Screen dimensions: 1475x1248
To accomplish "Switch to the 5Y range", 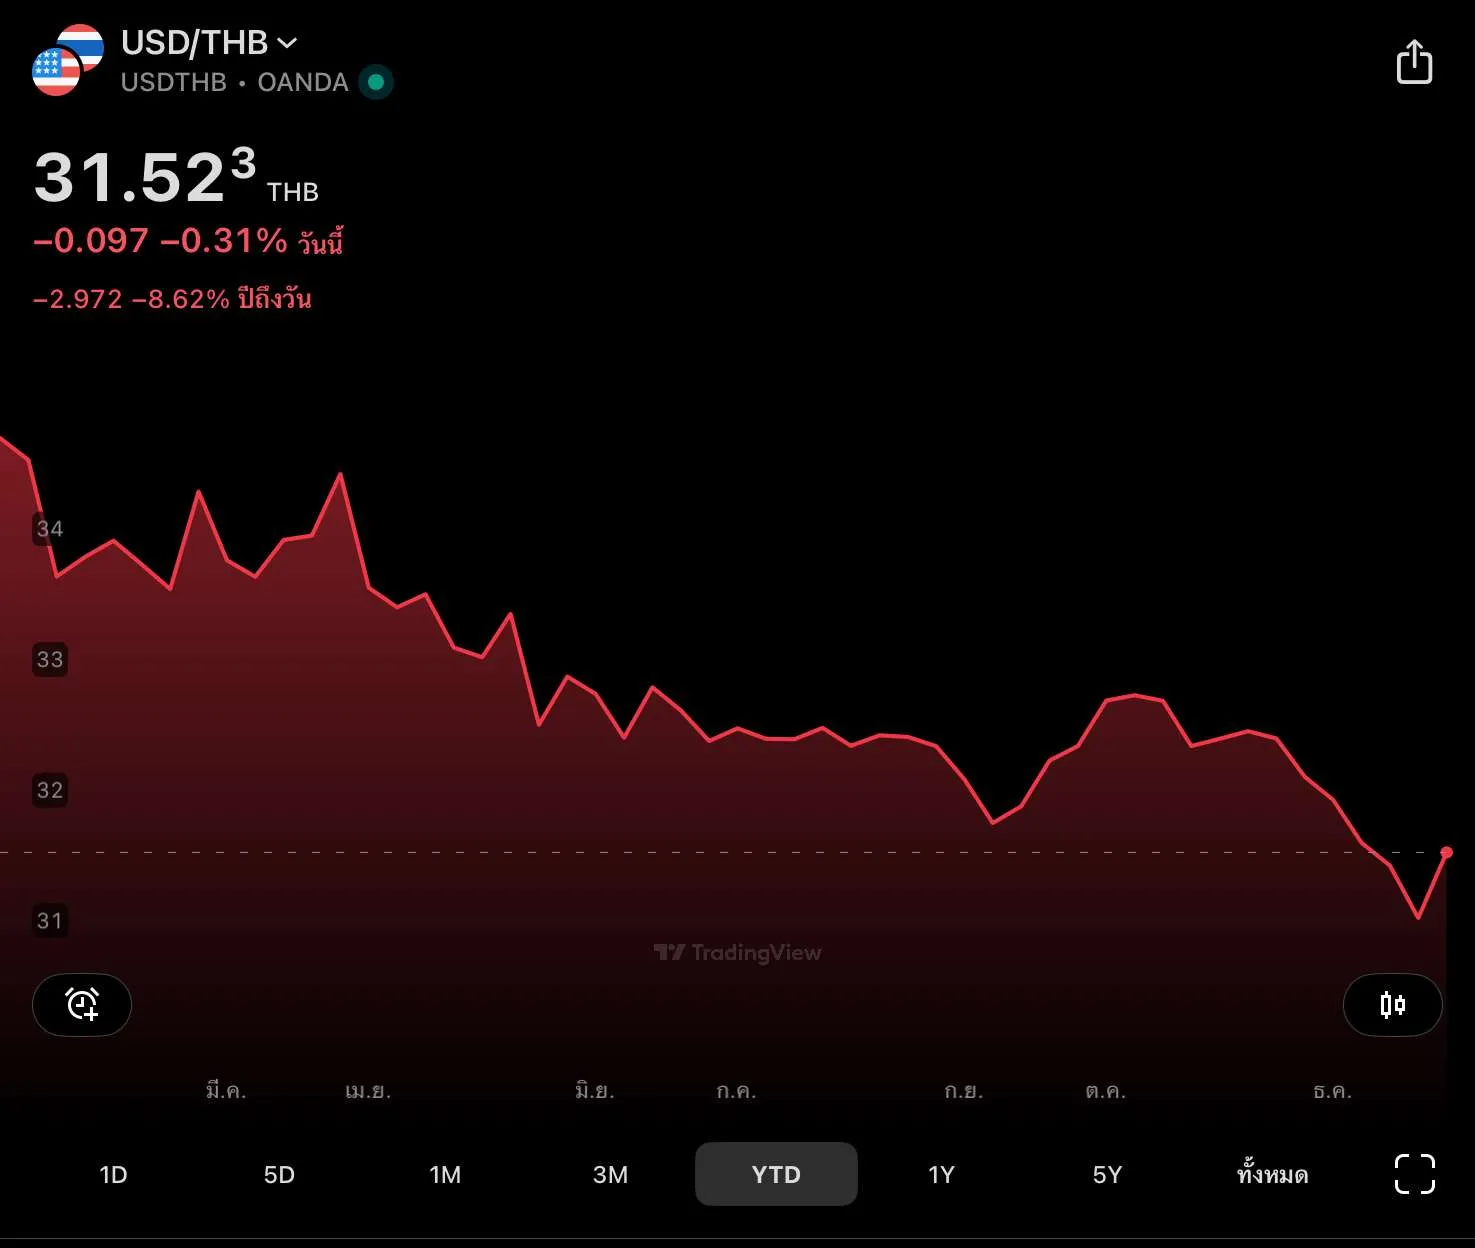I will click(x=1107, y=1174).
